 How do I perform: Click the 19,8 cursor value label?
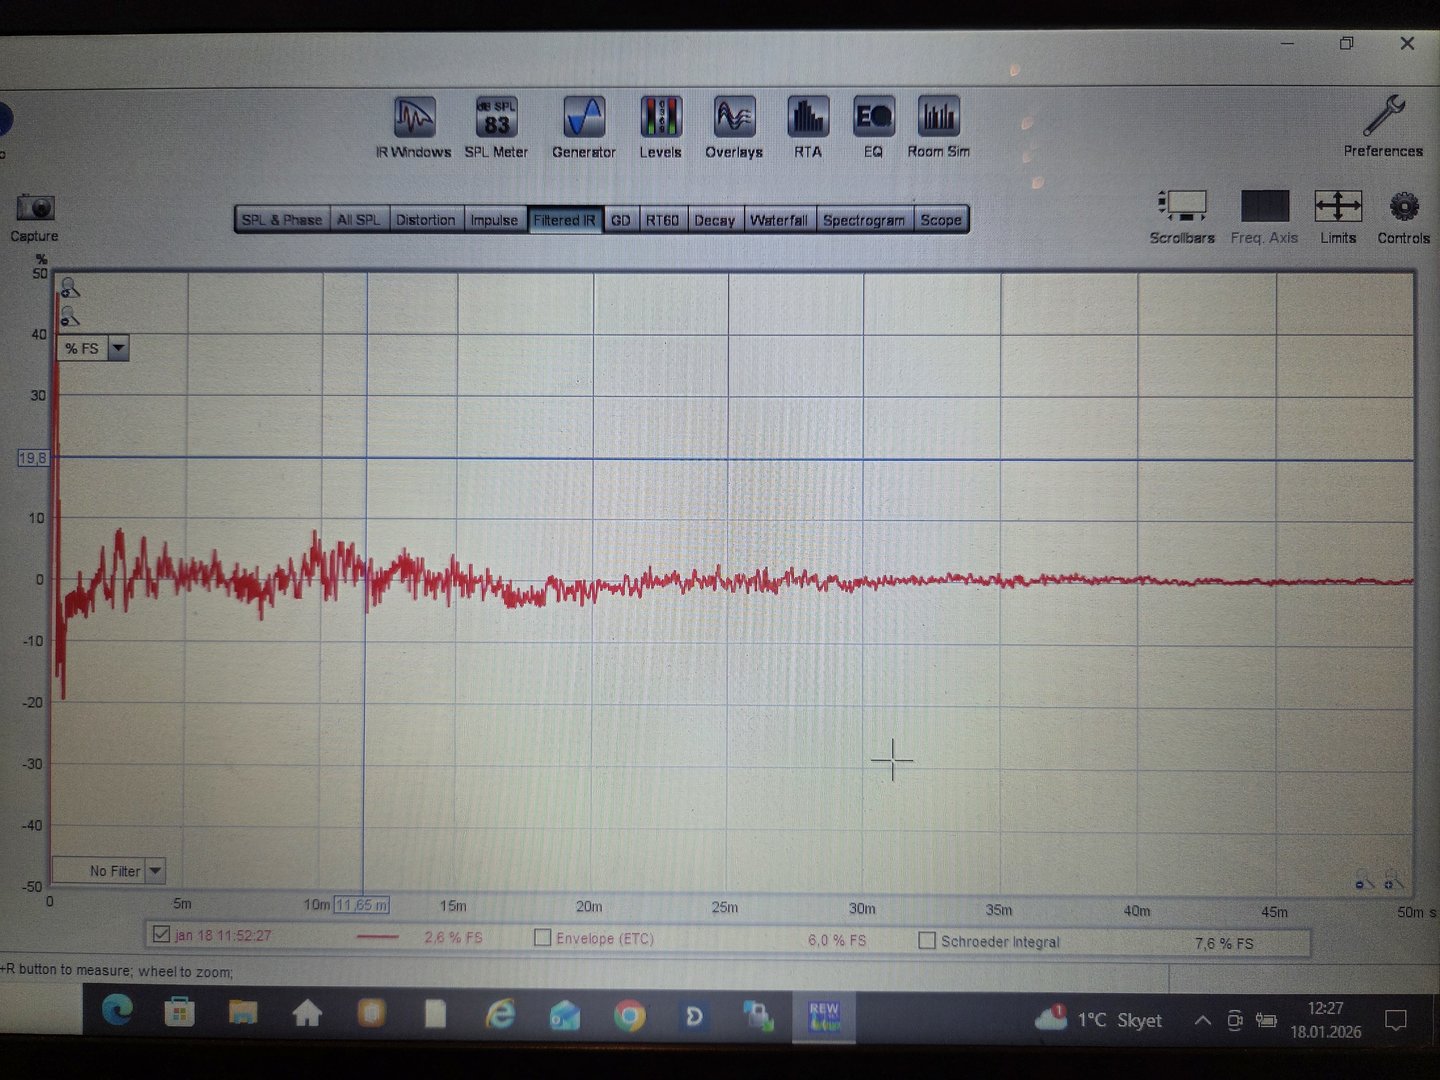[x=33, y=458]
